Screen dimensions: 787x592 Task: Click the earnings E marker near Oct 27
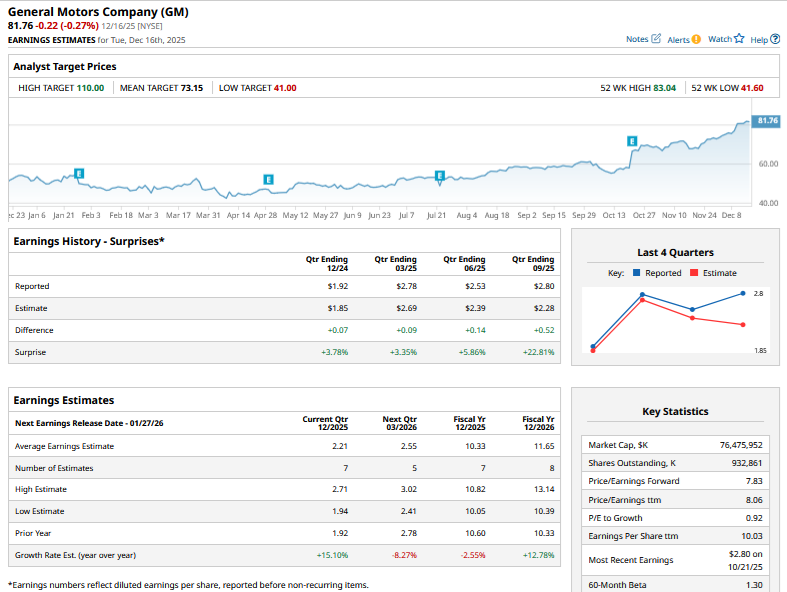click(632, 141)
